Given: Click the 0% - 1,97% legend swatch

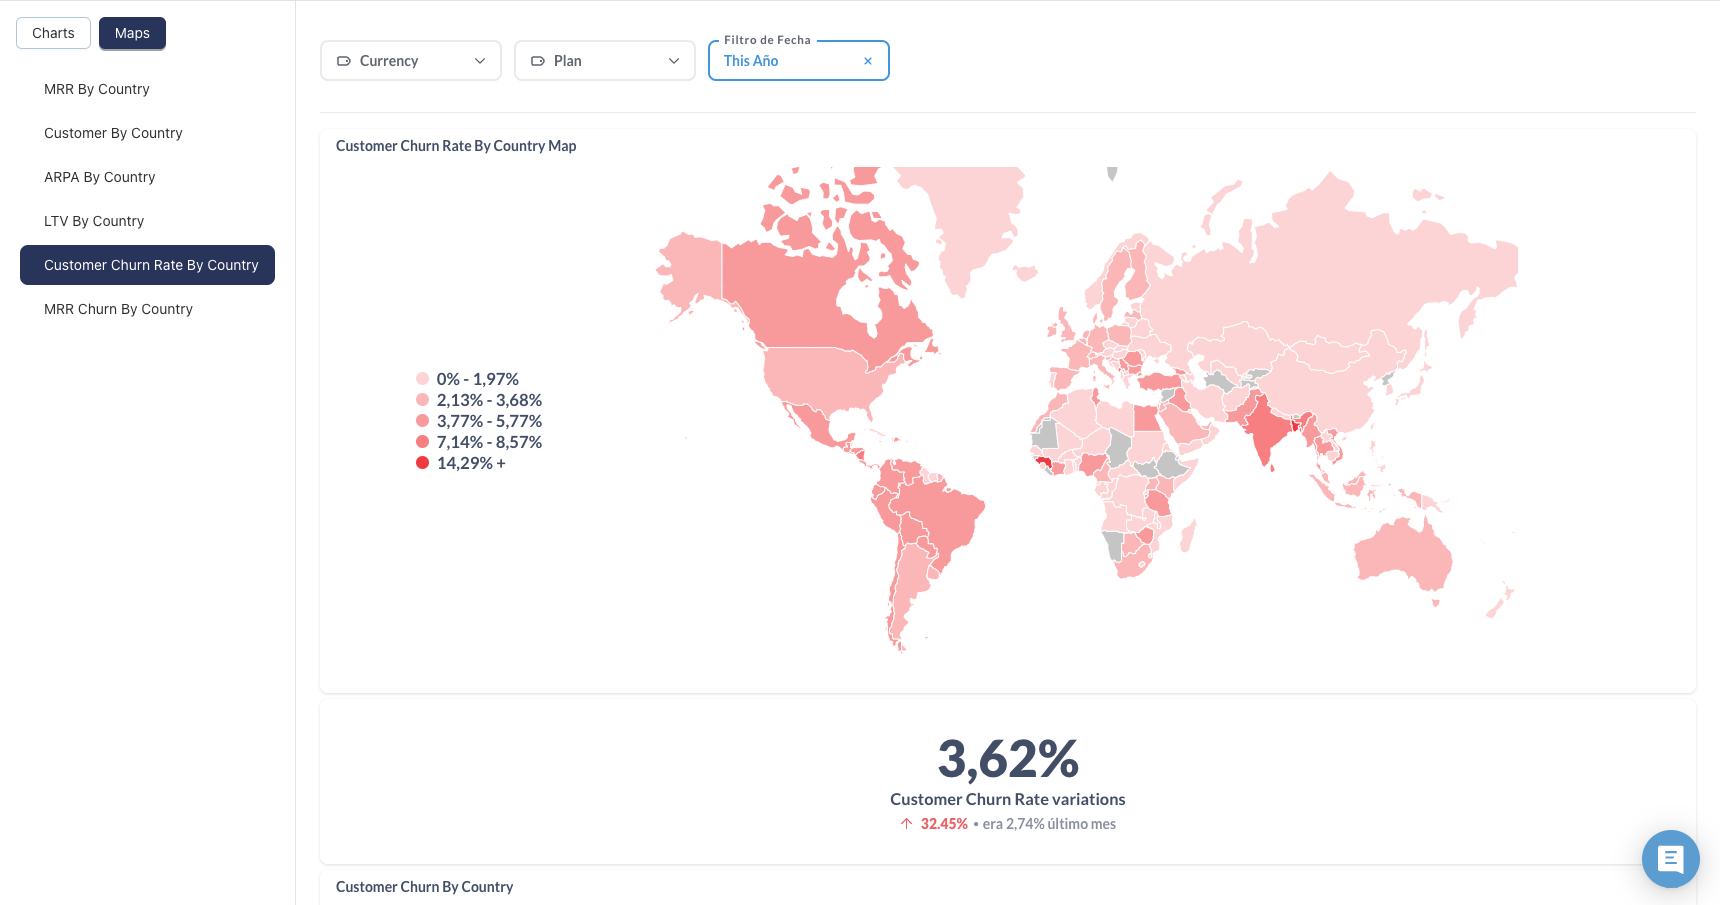Looking at the screenshot, I should (x=423, y=379).
